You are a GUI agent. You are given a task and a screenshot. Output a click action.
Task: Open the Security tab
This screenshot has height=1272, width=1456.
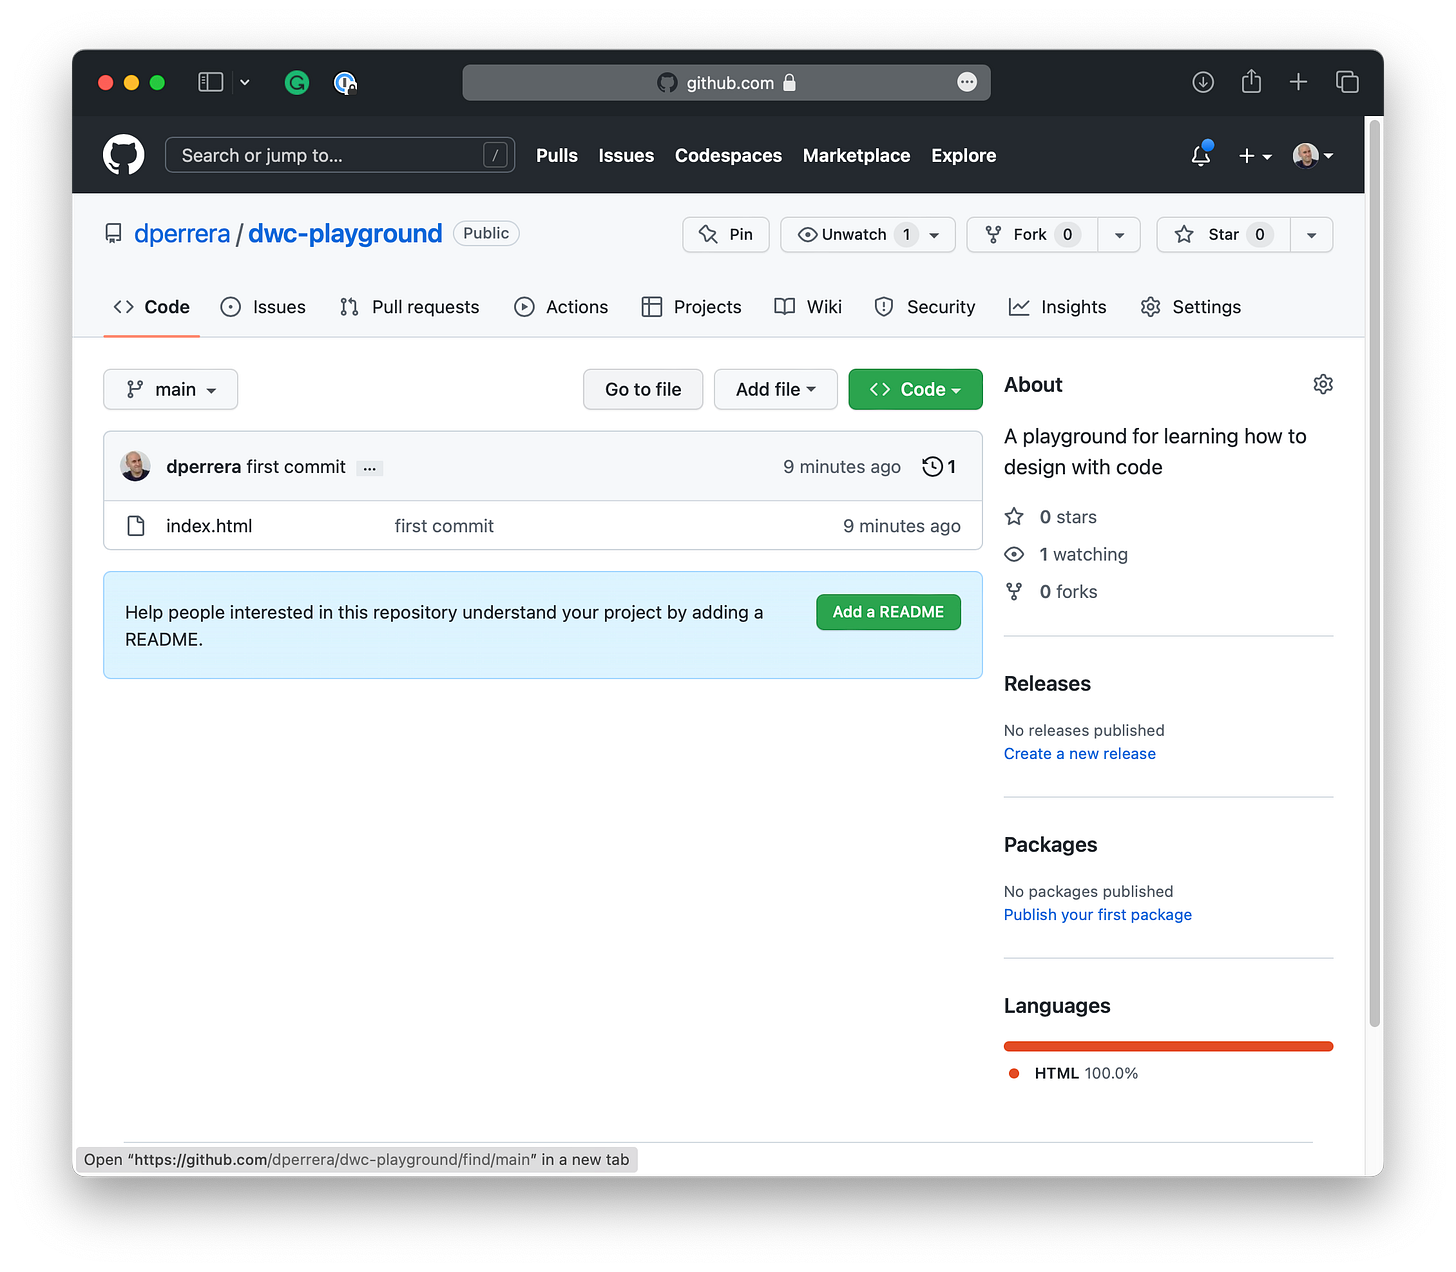pos(925,307)
